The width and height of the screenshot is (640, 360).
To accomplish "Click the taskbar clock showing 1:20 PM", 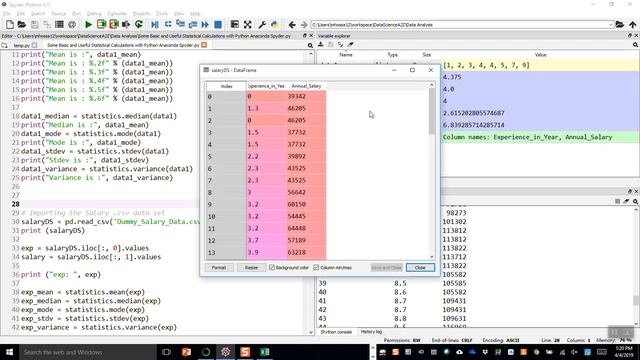I will point(624,351).
